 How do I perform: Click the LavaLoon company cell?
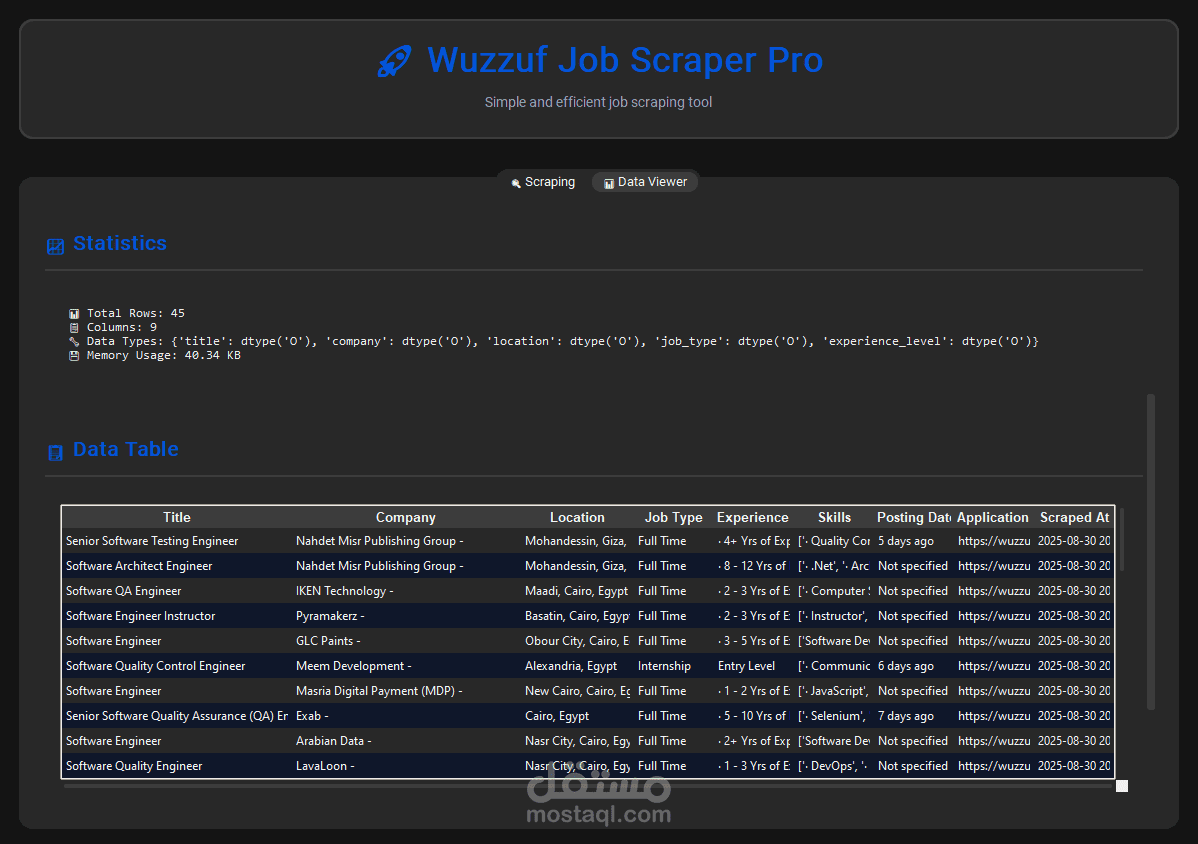pos(406,766)
